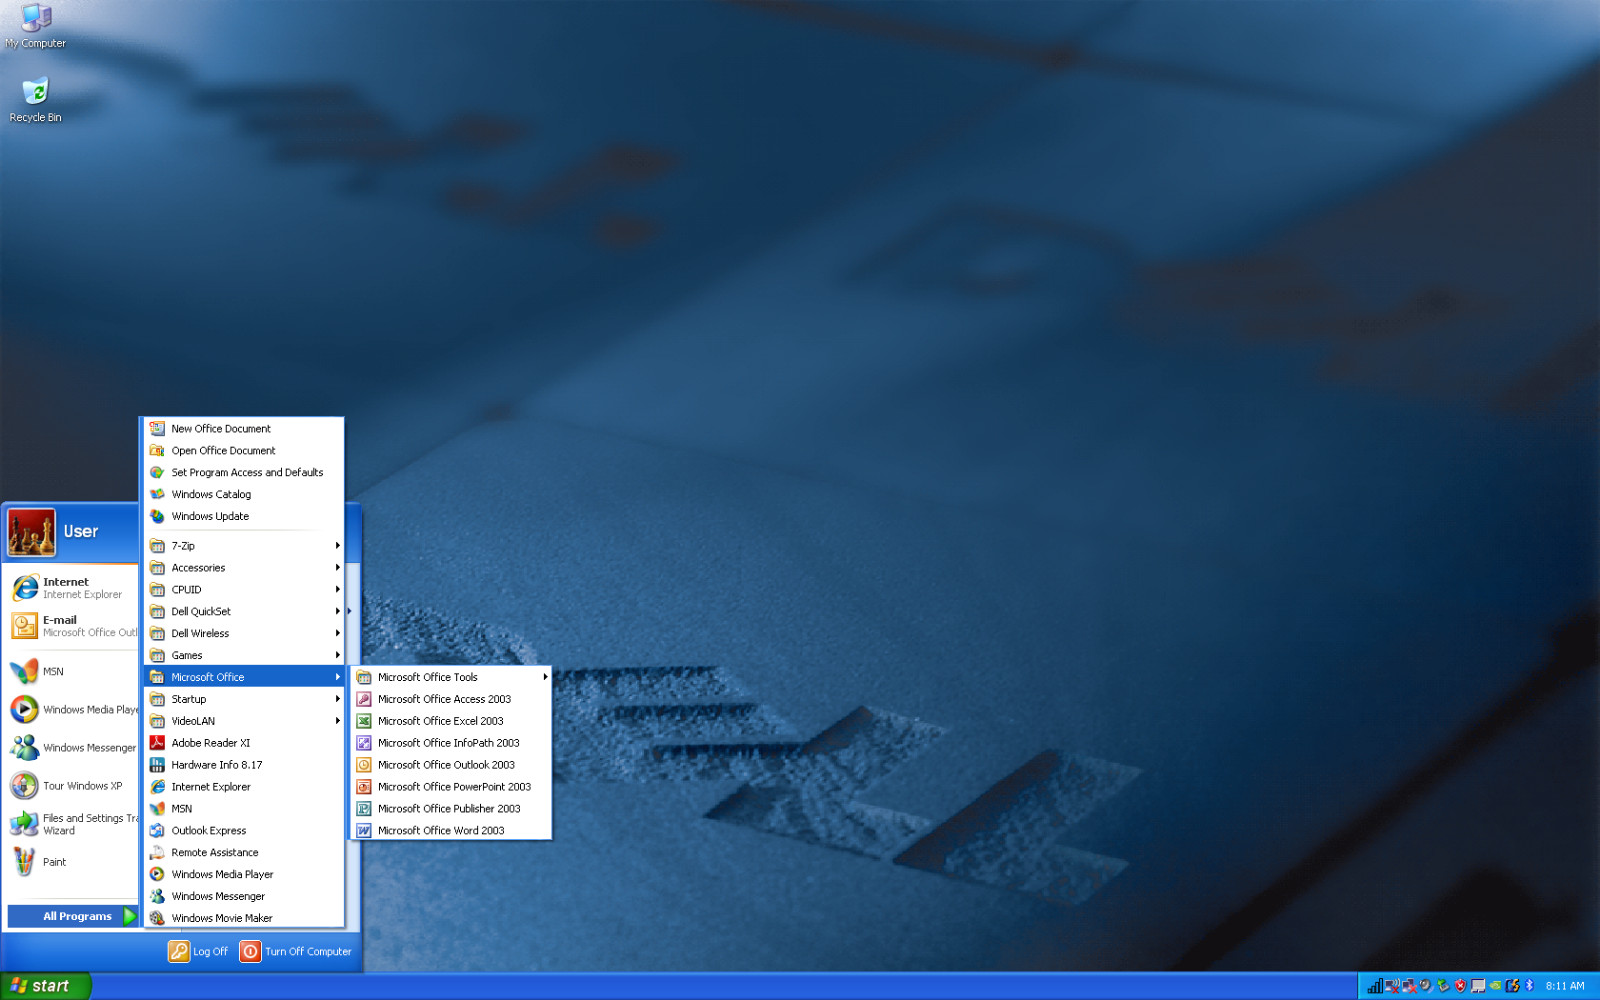1600x1000 pixels.
Task: Open Set Program Access and Defaults
Action: pos(244,473)
